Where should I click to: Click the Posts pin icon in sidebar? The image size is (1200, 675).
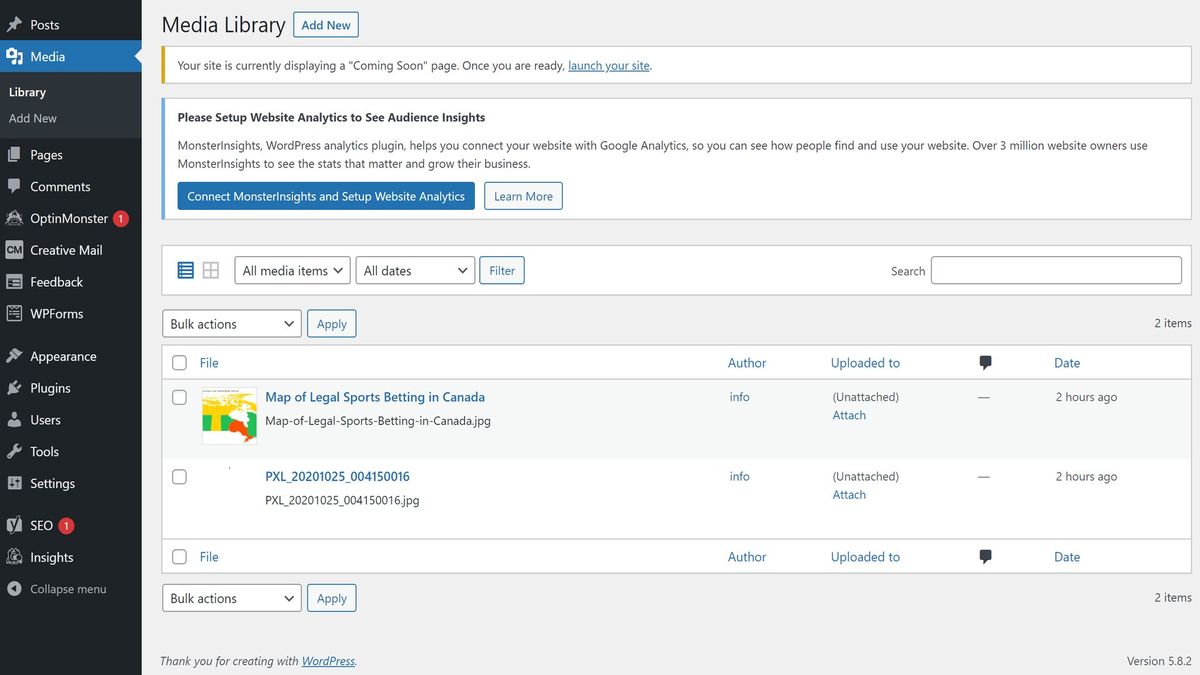click(14, 25)
